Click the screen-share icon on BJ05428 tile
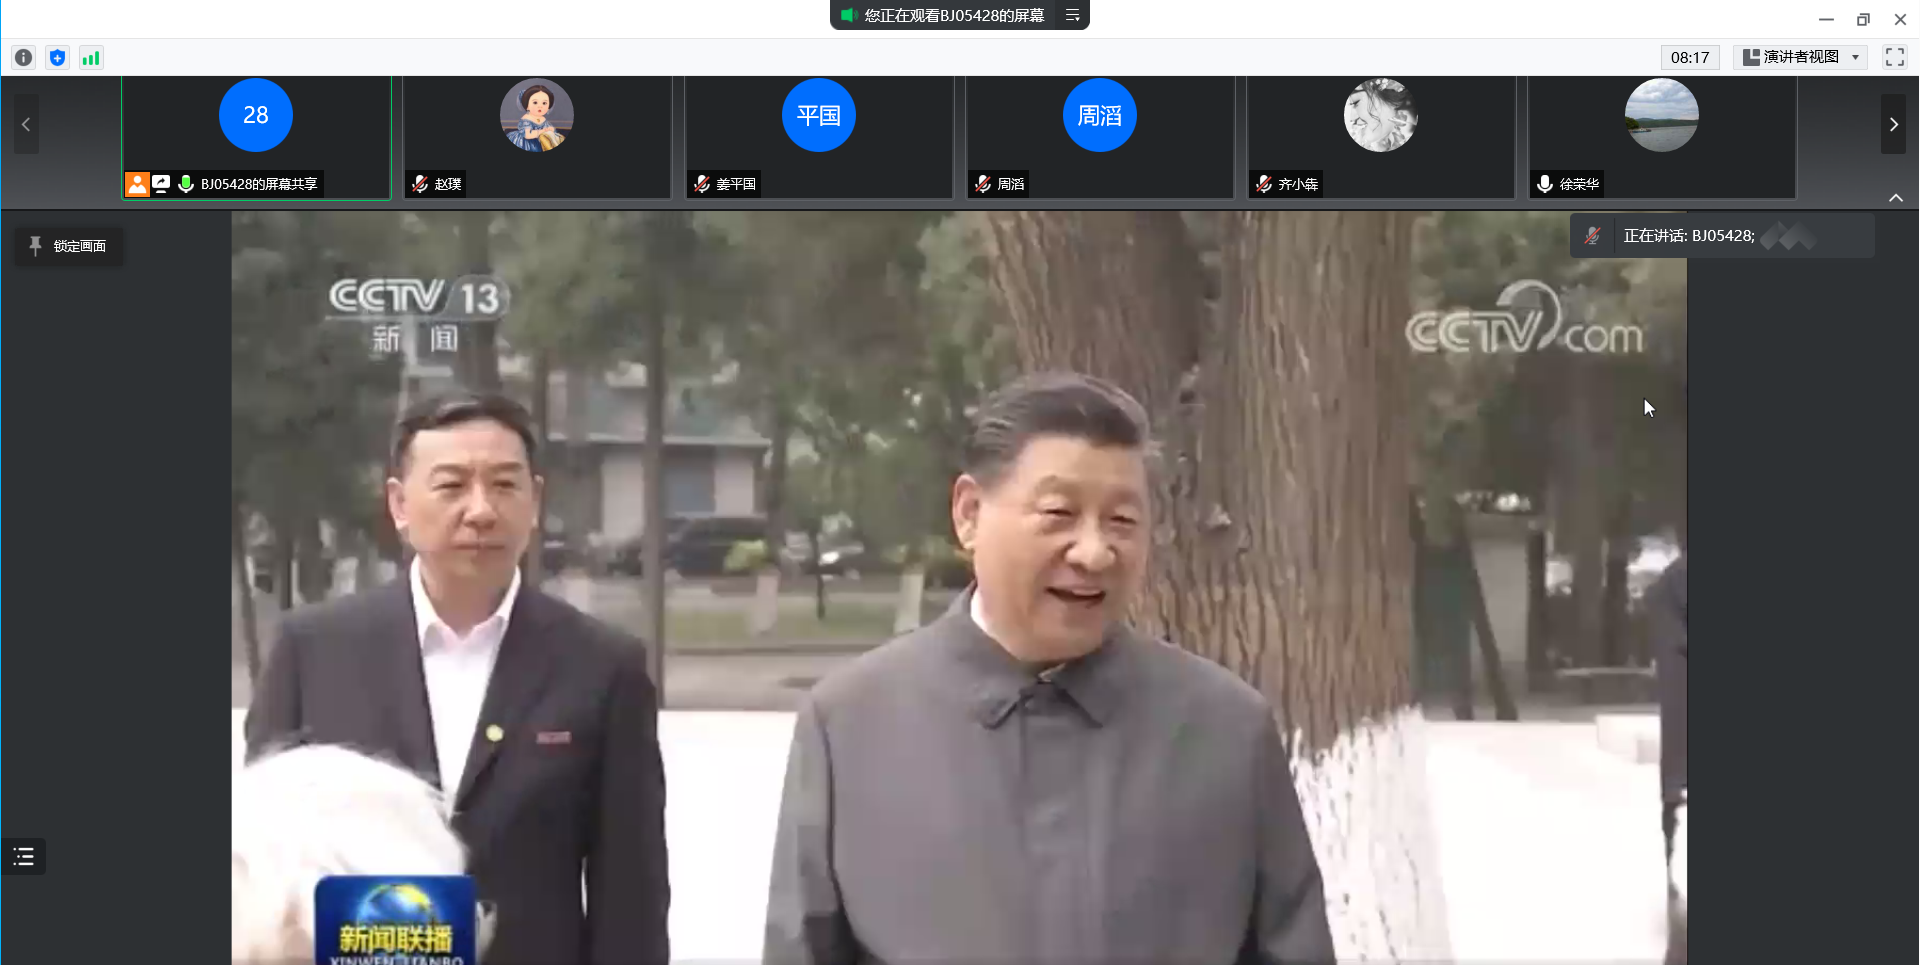Viewport: 1920px width, 965px height. click(161, 184)
